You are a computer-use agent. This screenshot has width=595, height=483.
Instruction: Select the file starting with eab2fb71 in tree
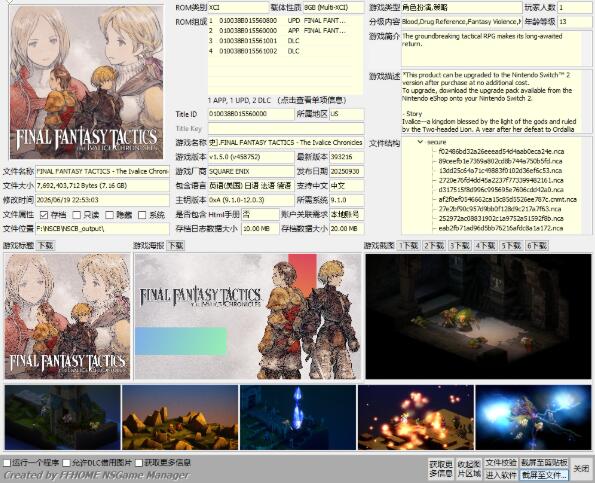point(500,228)
